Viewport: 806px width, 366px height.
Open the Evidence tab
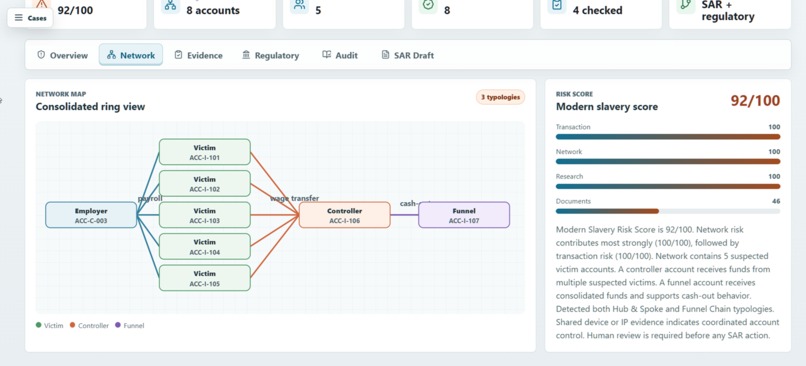[x=198, y=55]
